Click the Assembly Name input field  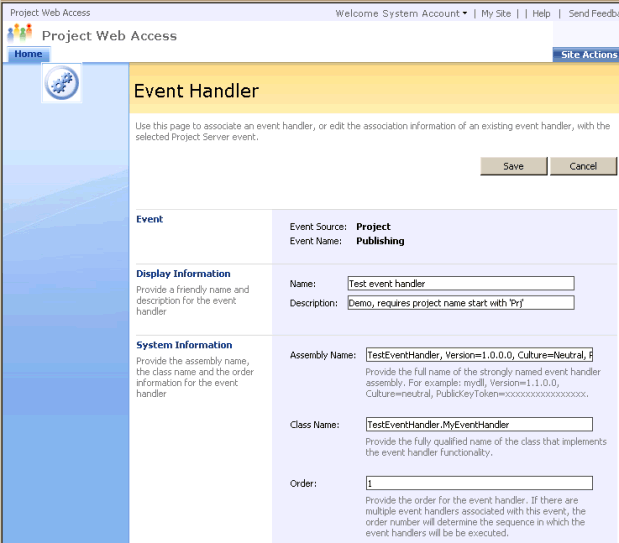coord(479,355)
